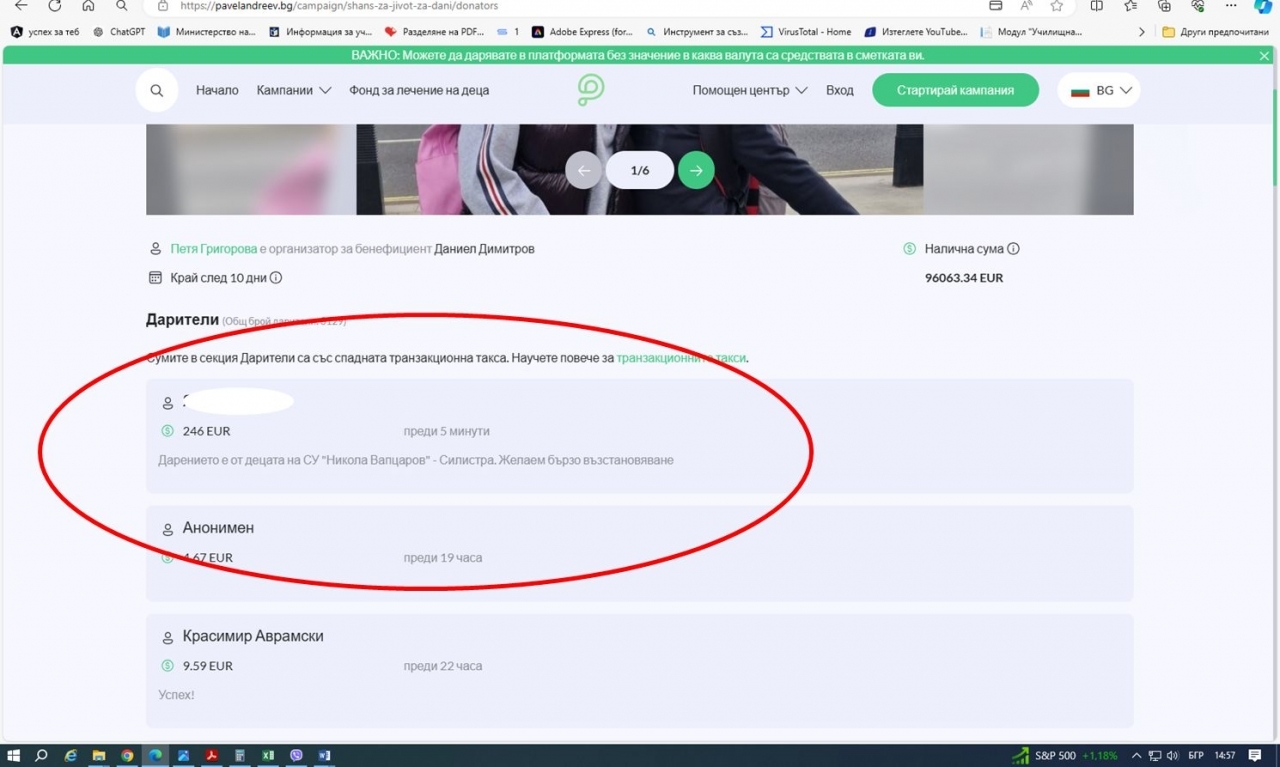This screenshot has width=1280, height=767.
Task: Open Copilot icon in browser toolbar
Action: pyautogui.click(x=1262, y=6)
